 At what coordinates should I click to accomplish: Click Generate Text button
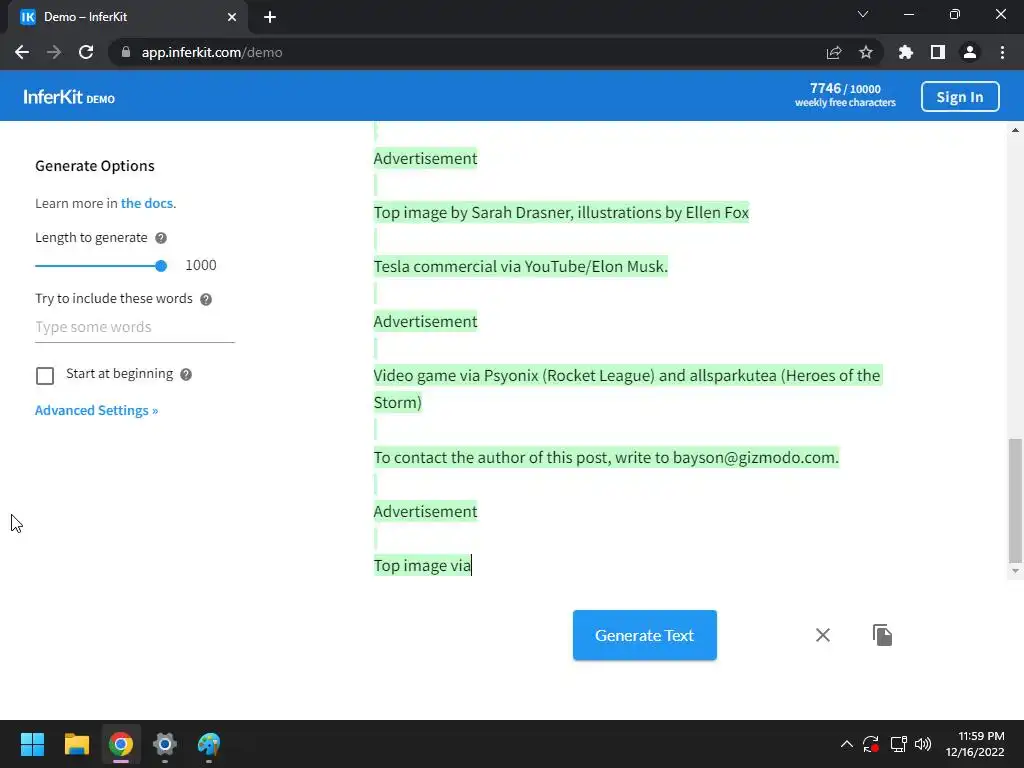click(x=645, y=635)
